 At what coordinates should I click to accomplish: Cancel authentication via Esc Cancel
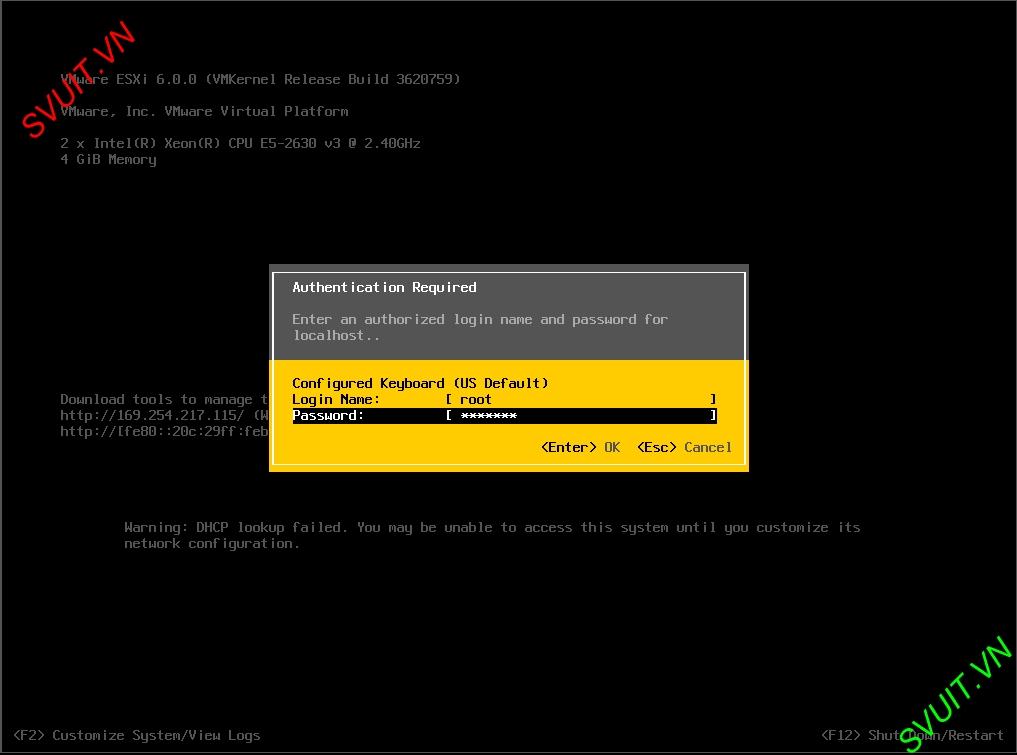click(684, 447)
